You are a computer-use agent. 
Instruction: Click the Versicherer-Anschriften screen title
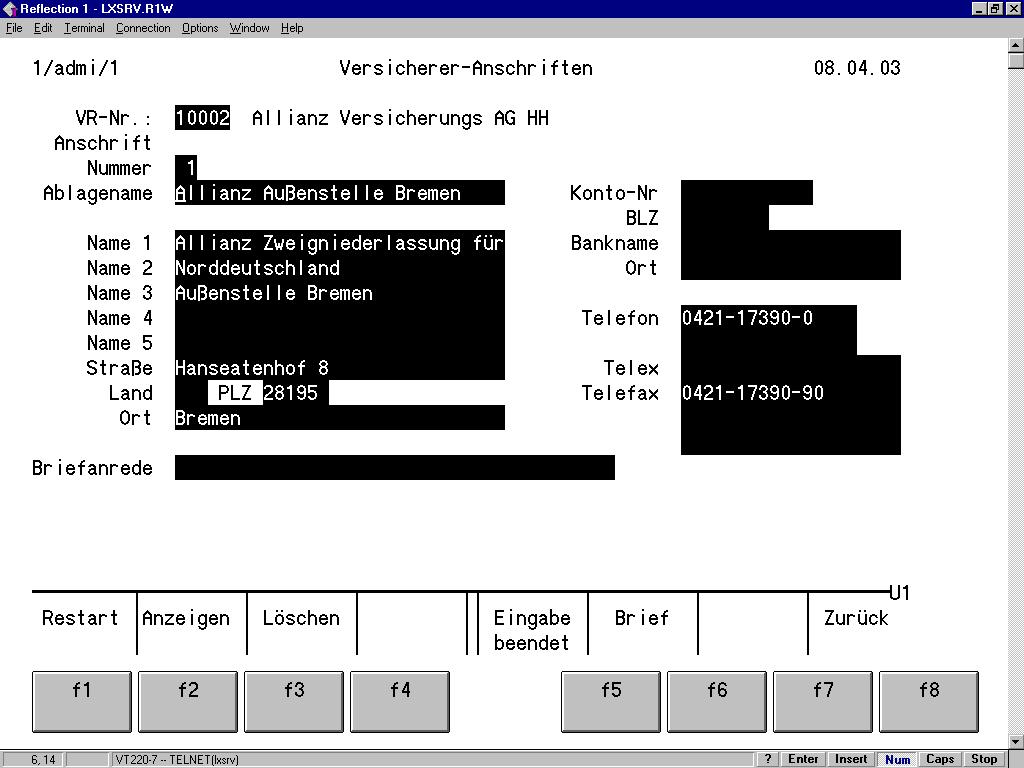point(466,68)
